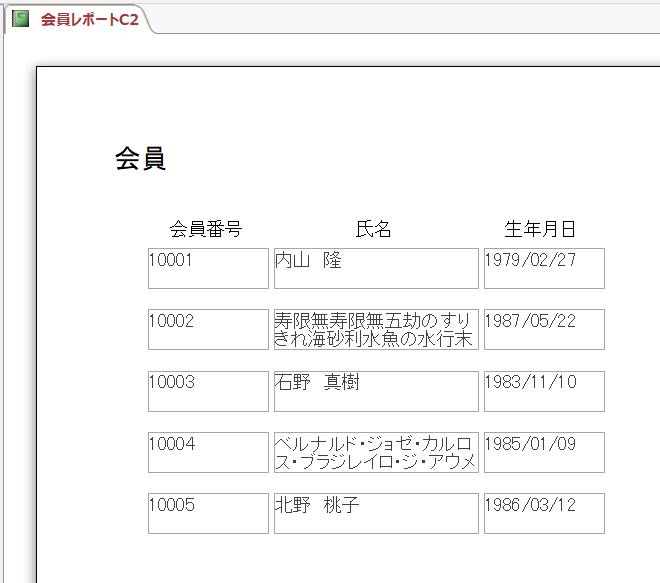Click the 会員 report title

click(140, 159)
